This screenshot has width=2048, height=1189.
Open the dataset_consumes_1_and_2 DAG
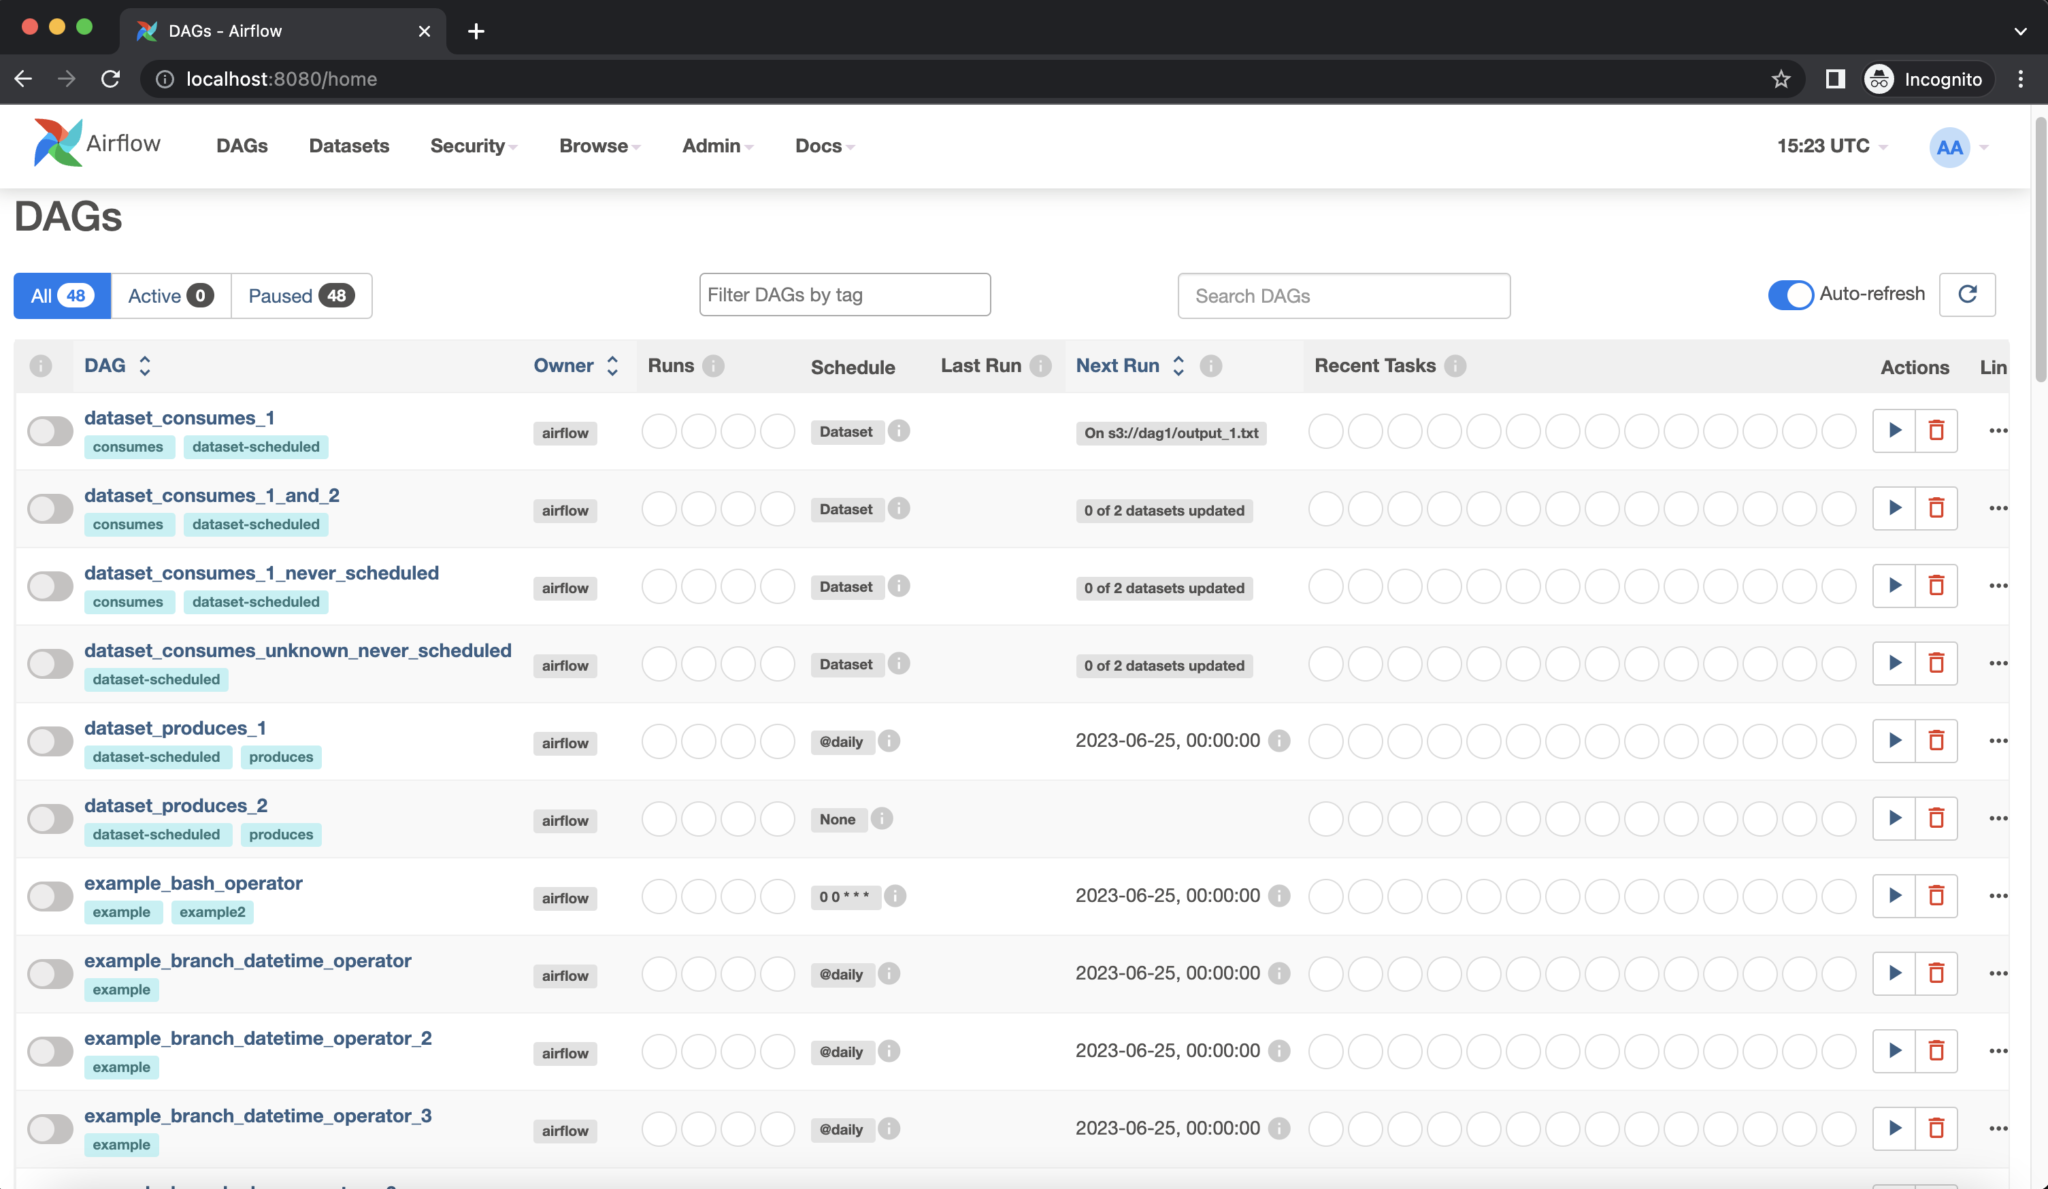211,495
